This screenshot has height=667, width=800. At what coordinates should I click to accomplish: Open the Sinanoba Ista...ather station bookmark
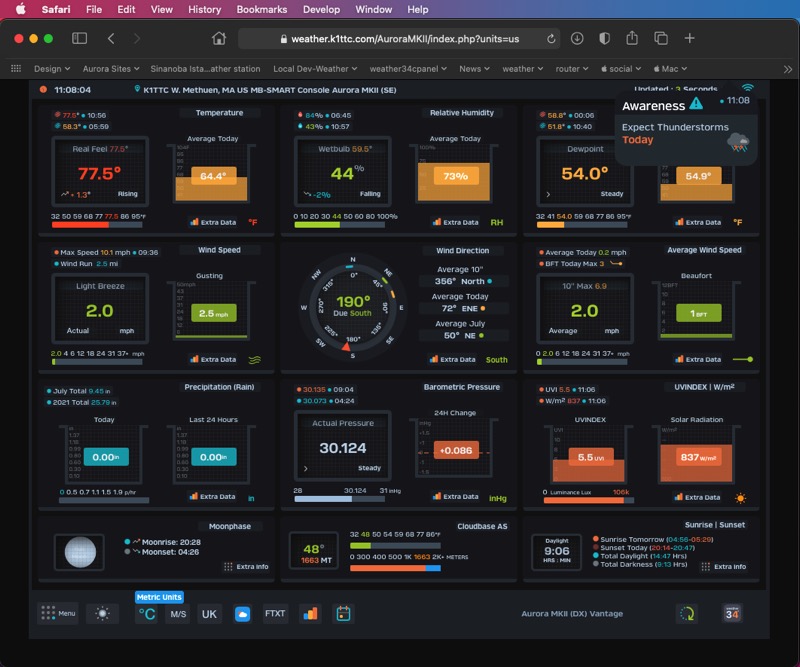click(x=205, y=68)
